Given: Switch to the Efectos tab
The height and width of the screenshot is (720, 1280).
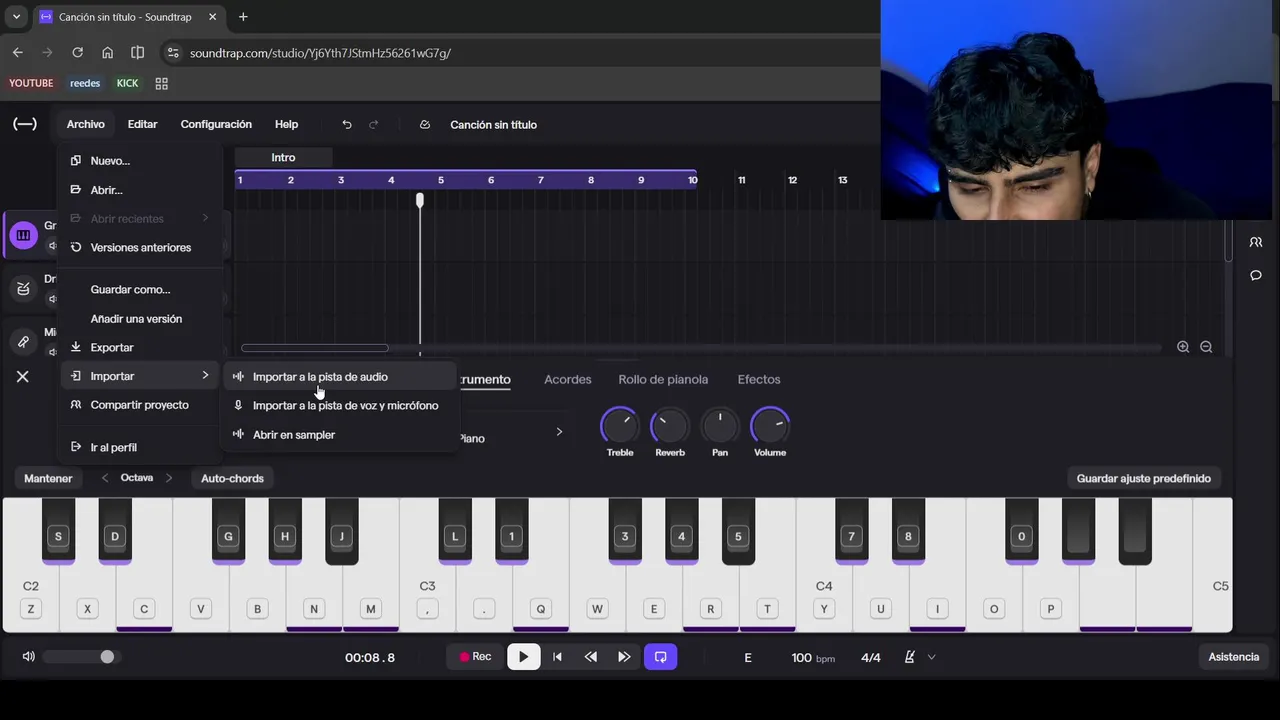Looking at the screenshot, I should click(x=759, y=379).
